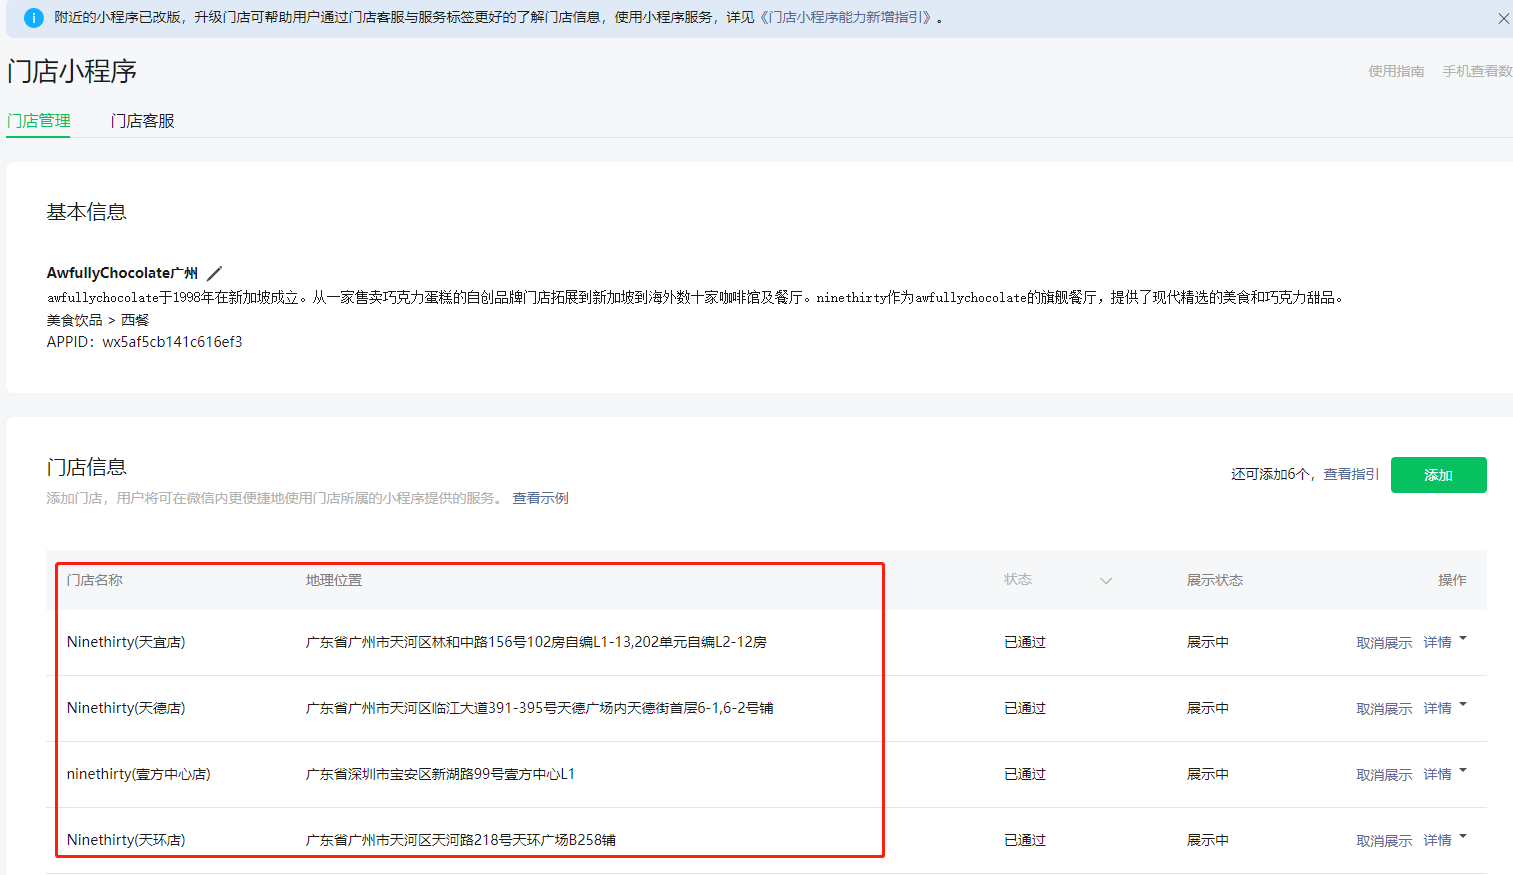Open 详情 for Ninethirty(天德店)
The image size is (1513, 875).
pos(1437,708)
